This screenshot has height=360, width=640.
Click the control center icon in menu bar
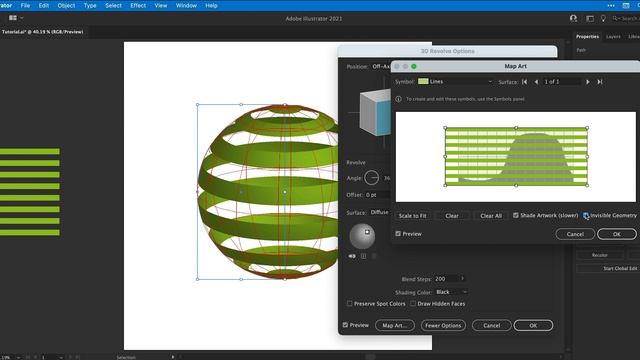[x=626, y=6]
